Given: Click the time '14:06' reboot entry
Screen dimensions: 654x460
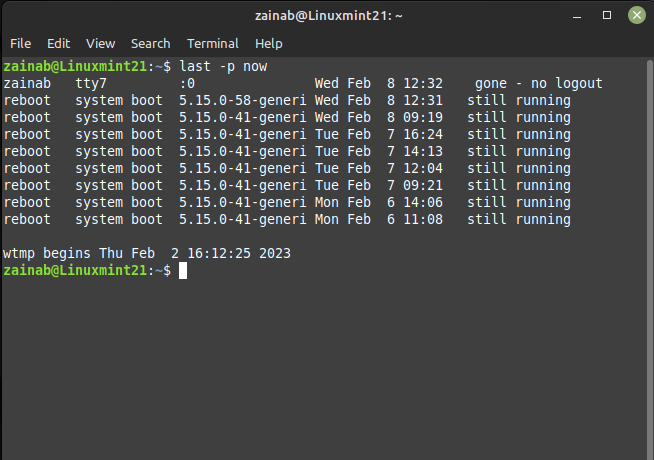Looking at the screenshot, I should 423,203.
